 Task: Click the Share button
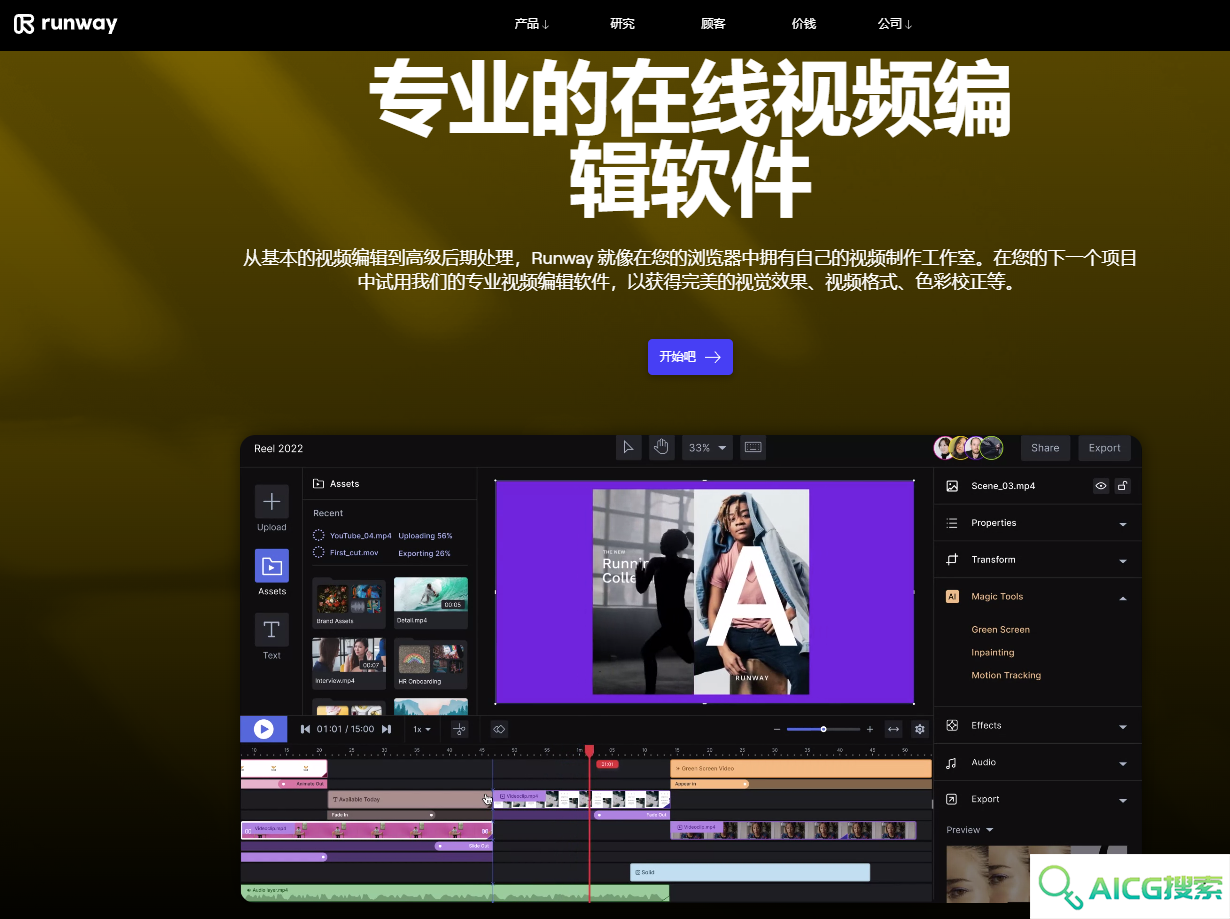tap(1045, 448)
